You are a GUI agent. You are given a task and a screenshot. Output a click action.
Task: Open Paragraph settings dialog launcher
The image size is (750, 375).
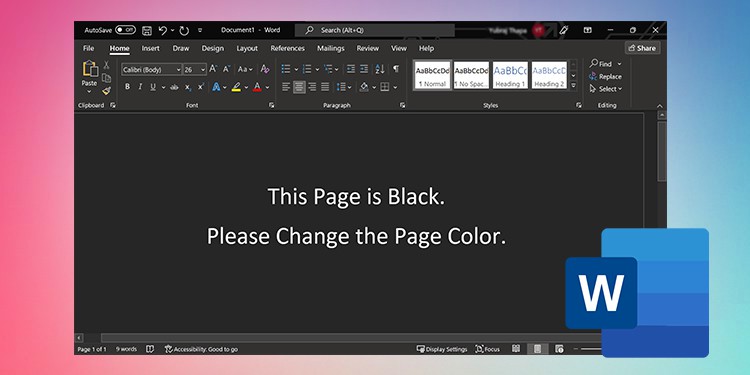[x=402, y=105]
